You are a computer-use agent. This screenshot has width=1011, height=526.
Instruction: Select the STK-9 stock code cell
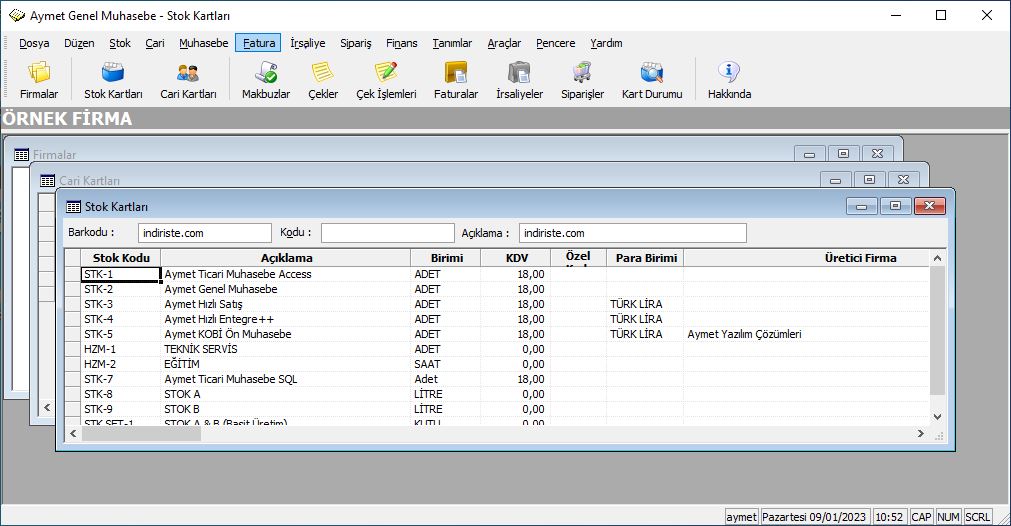[x=121, y=409]
